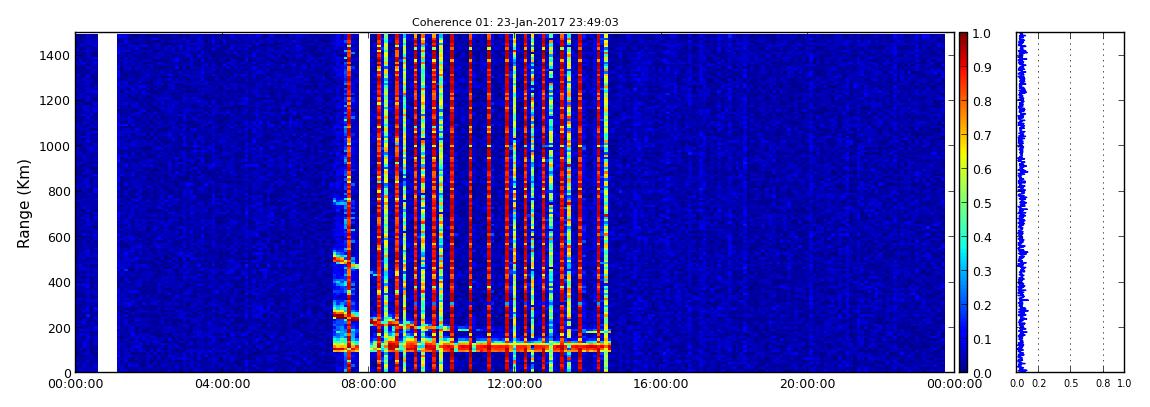Click the 0.2 tick label under the profile plot
1150x407 pixels.
(1038, 384)
